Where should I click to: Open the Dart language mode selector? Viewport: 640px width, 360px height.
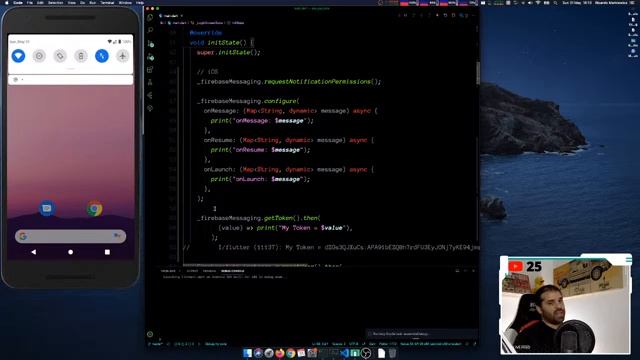pos(372,344)
